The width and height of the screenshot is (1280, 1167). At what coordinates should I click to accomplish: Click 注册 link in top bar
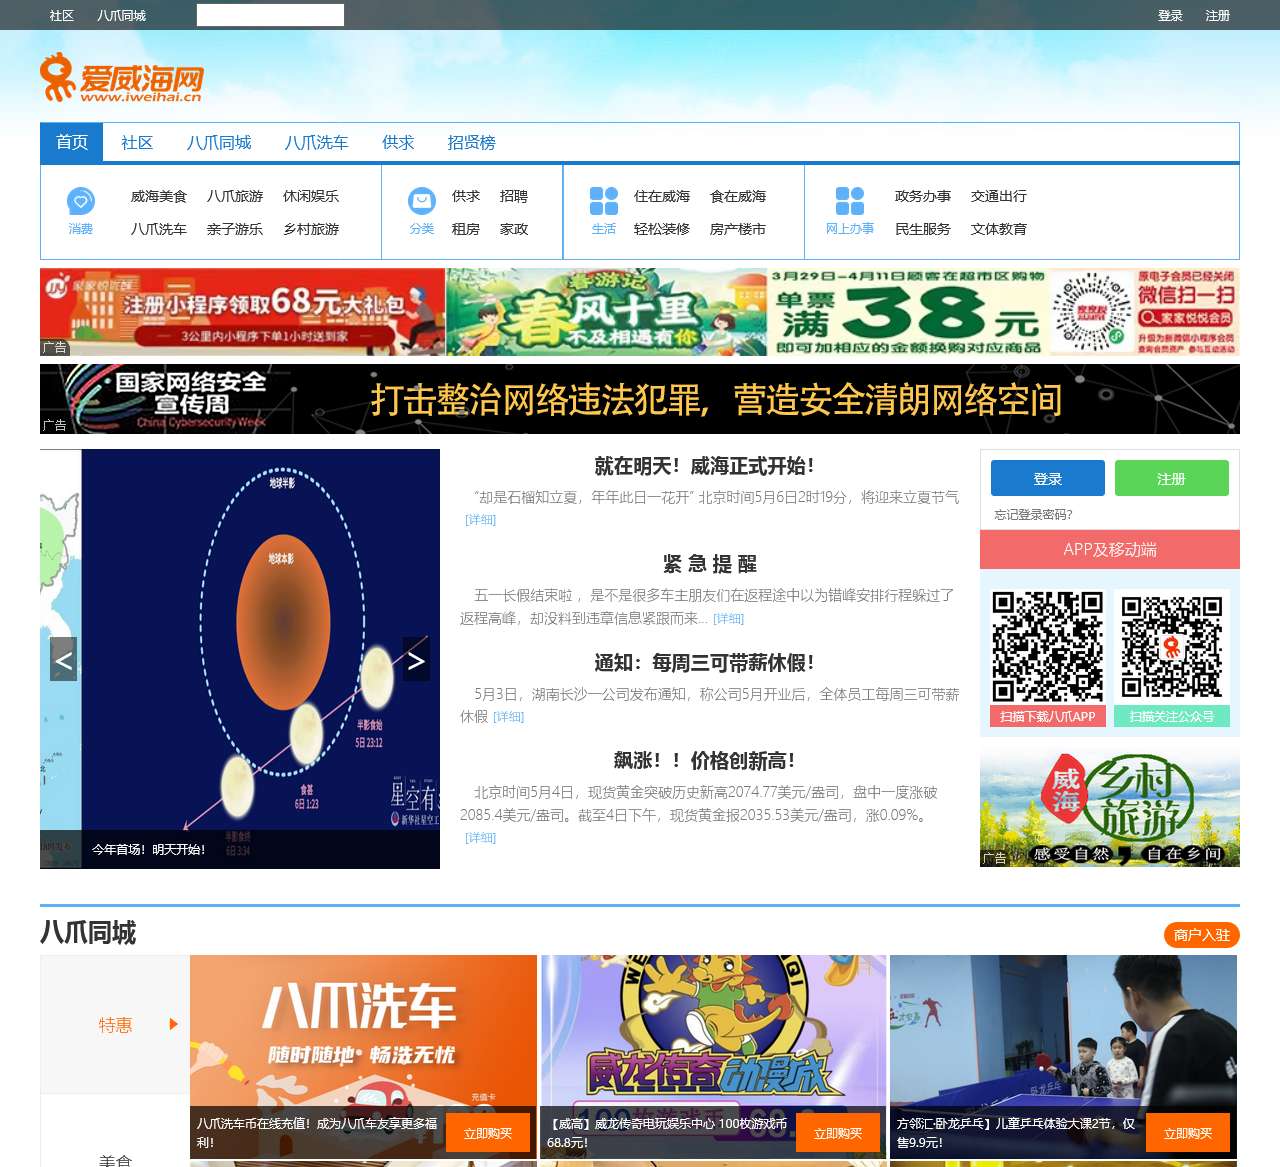pyautogui.click(x=1218, y=15)
